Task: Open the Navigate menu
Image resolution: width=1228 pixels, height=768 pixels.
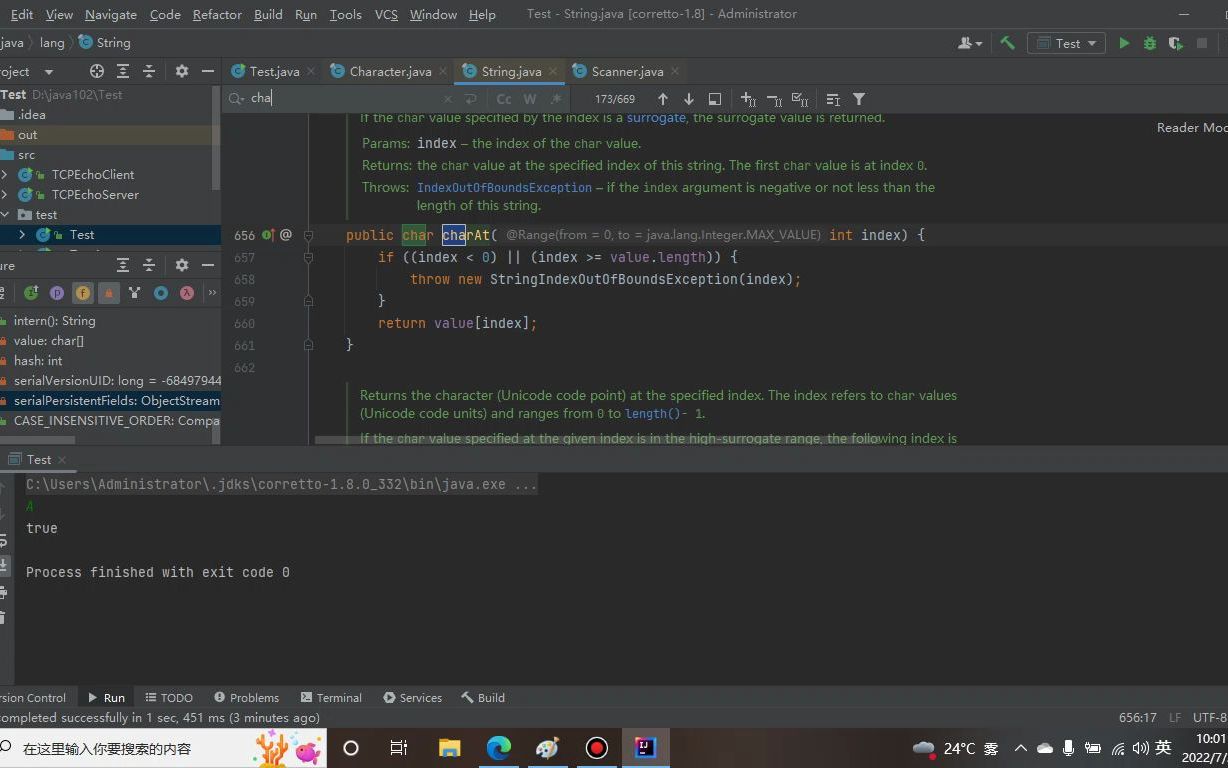Action: [111, 14]
